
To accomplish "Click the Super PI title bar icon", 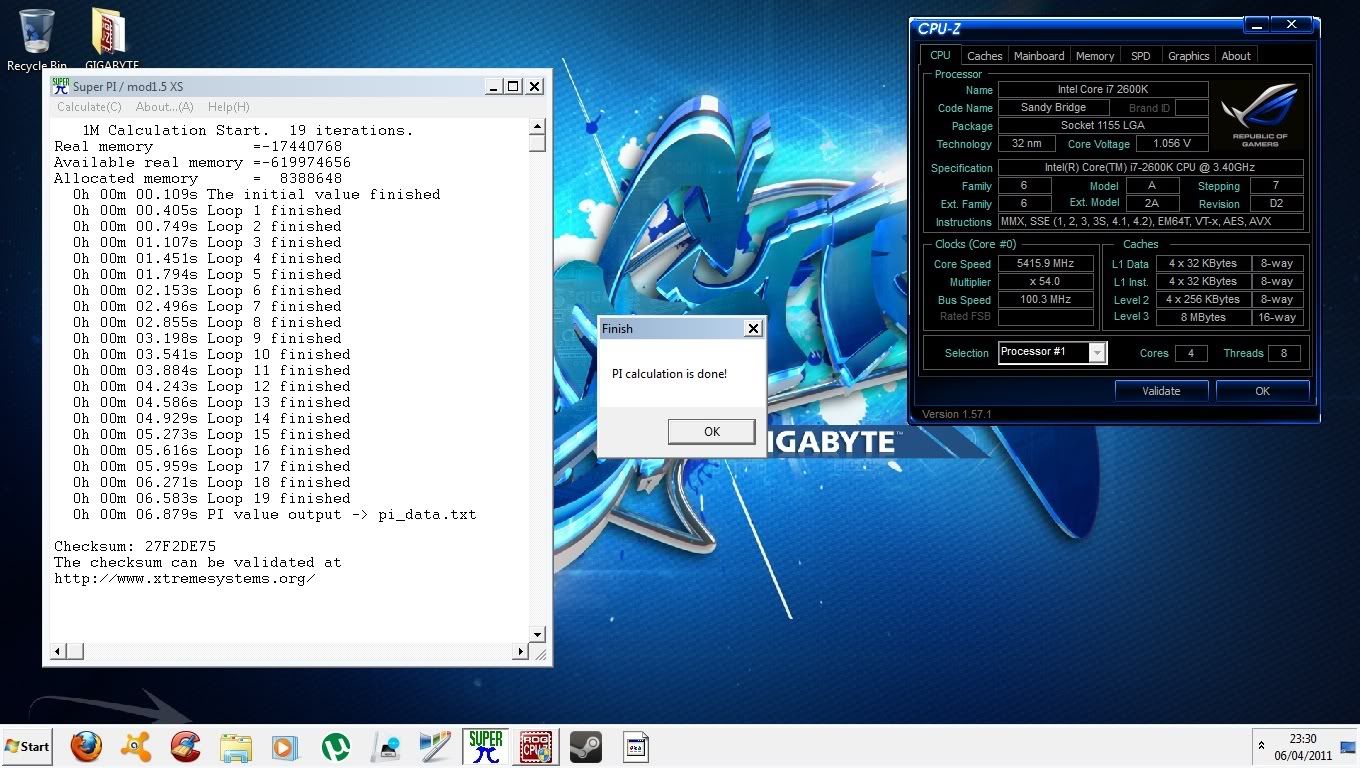I will pyautogui.click(x=61, y=86).
